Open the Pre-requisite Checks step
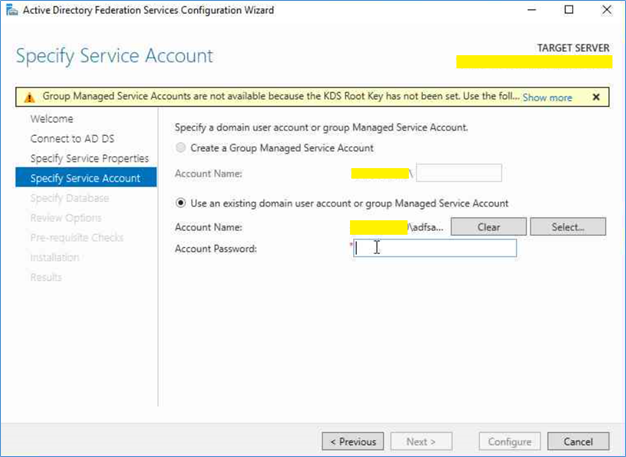Screen dimensions: 626x457 (77, 237)
